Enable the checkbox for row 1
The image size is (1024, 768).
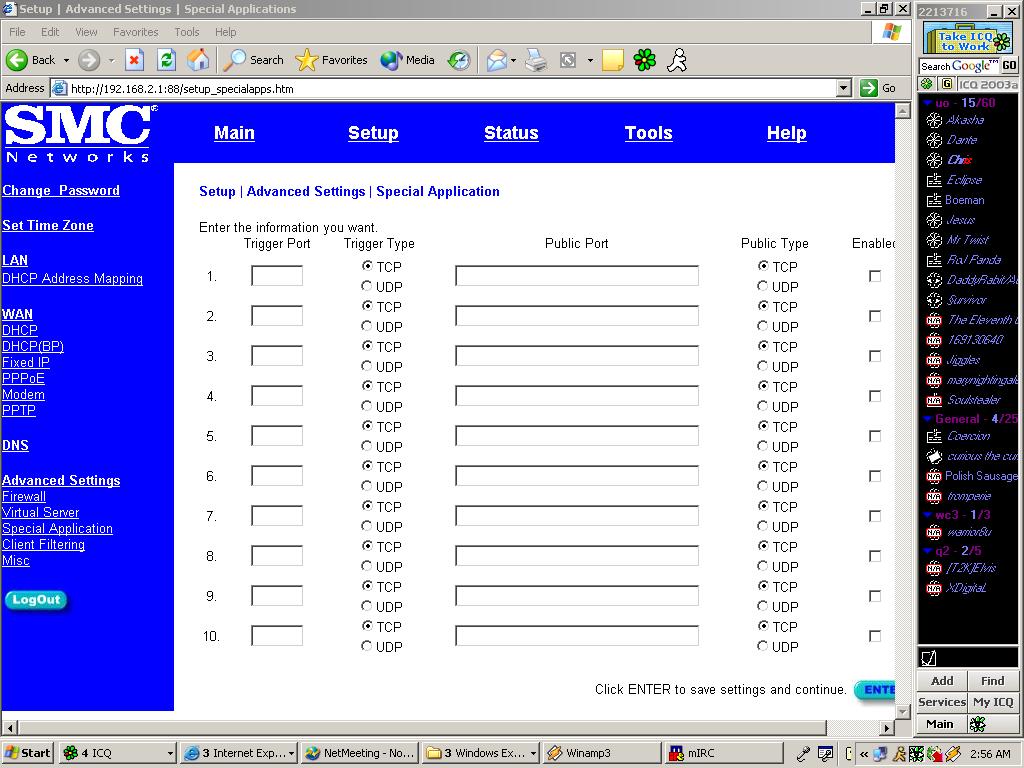[875, 276]
